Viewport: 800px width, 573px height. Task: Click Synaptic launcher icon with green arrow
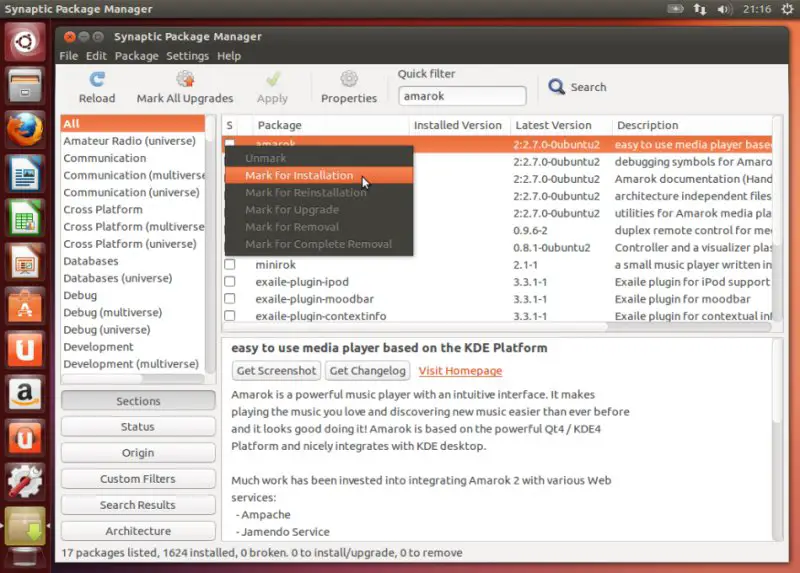coord(24,526)
